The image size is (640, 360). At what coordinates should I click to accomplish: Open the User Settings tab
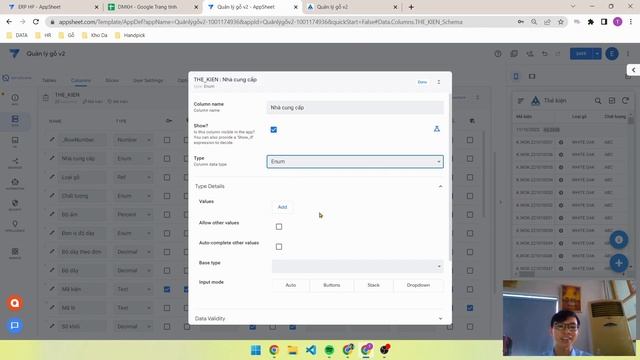[x=148, y=80]
